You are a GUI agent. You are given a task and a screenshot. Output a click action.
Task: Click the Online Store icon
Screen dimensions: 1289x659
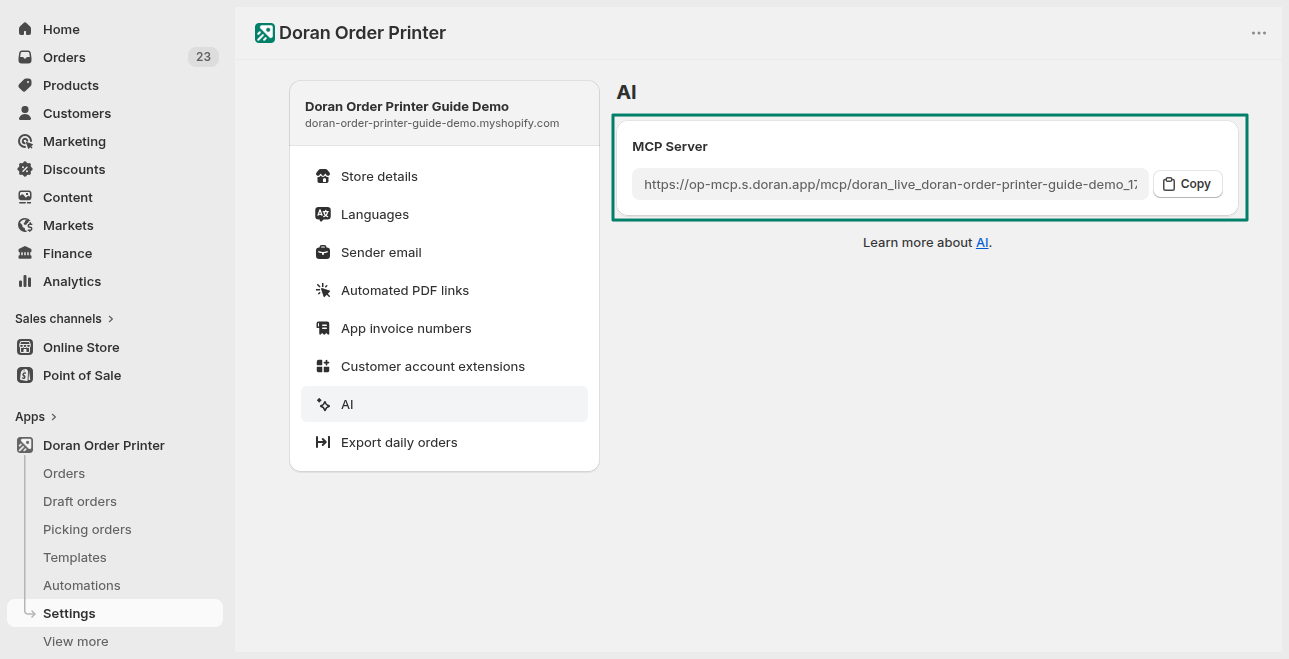coord(25,347)
